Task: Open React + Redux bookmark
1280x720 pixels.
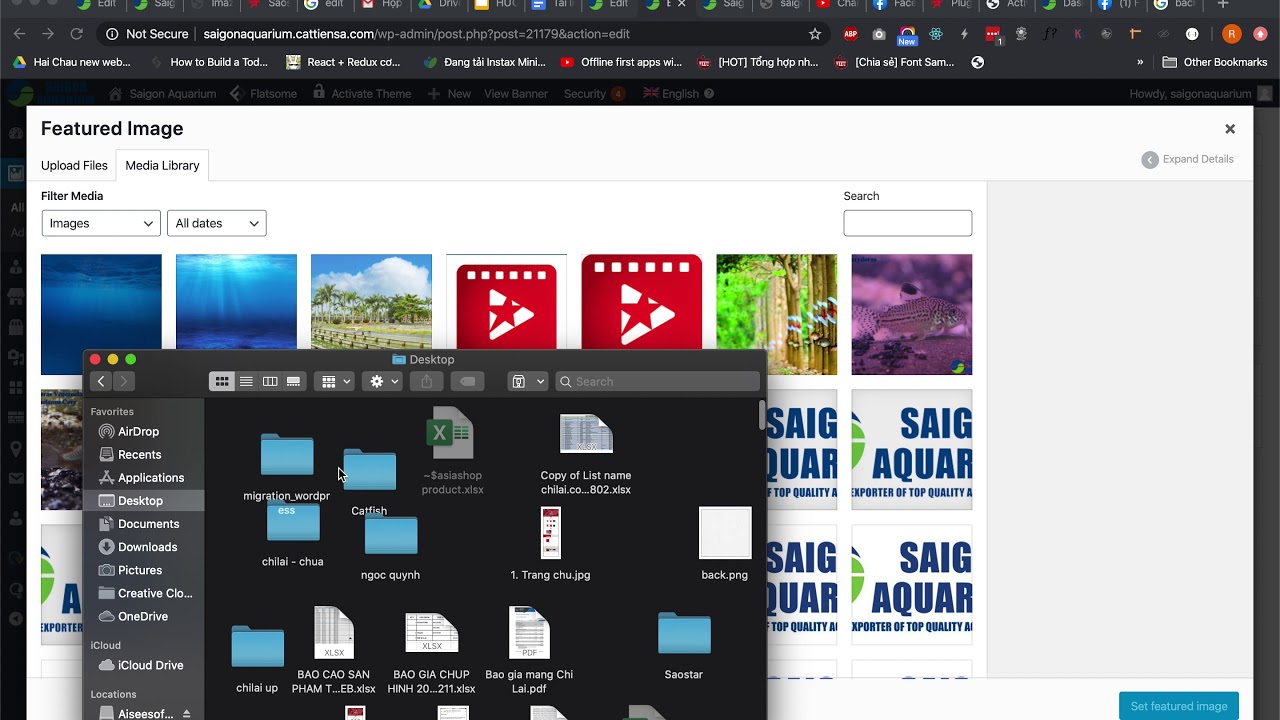Action: [343, 62]
